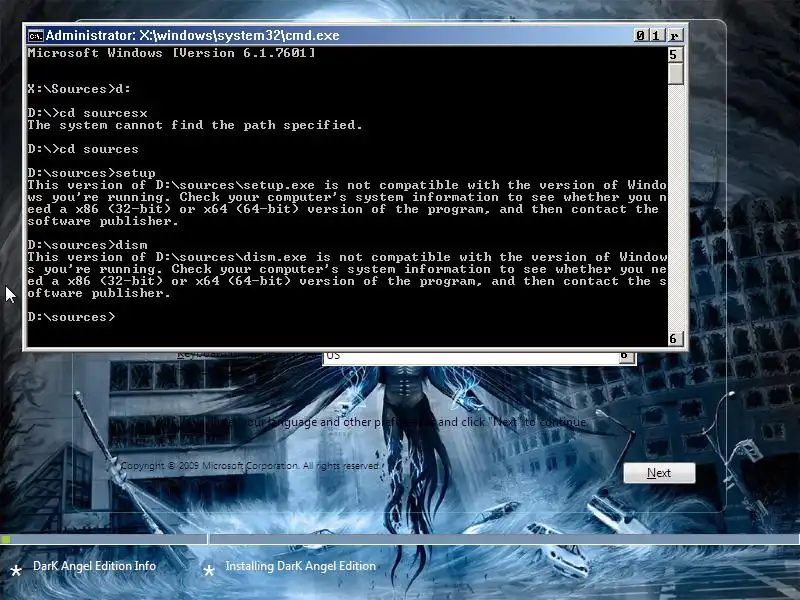The image size is (800, 600).
Task: Click the 'Installing DarK Angel Edition' label
Action: tap(301, 566)
